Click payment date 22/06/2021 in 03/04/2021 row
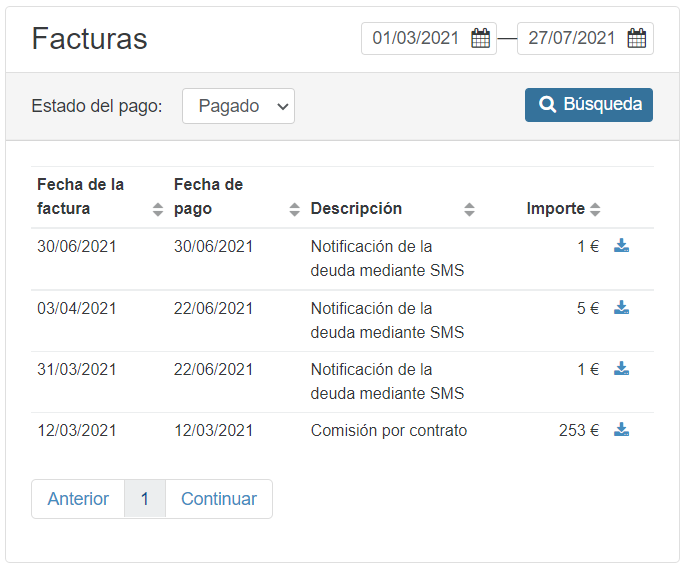The image size is (689, 569). pos(214,308)
